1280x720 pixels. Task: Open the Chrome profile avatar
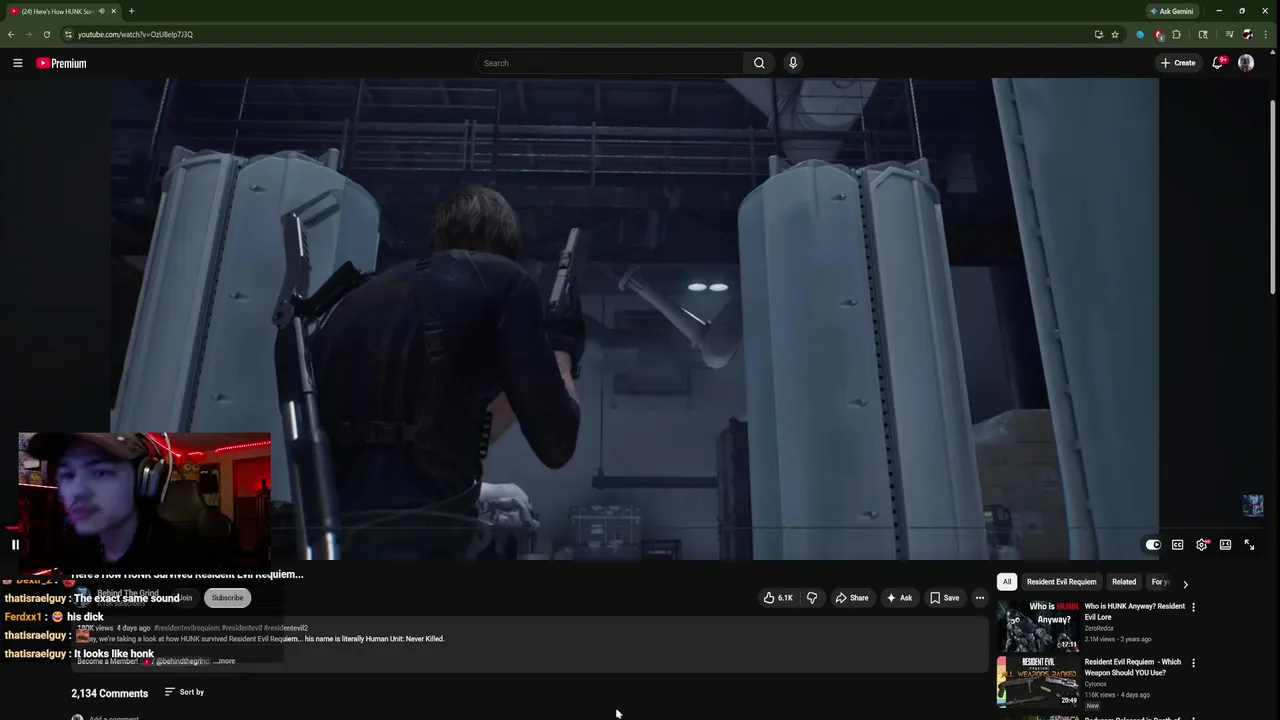pyautogui.click(x=1247, y=34)
